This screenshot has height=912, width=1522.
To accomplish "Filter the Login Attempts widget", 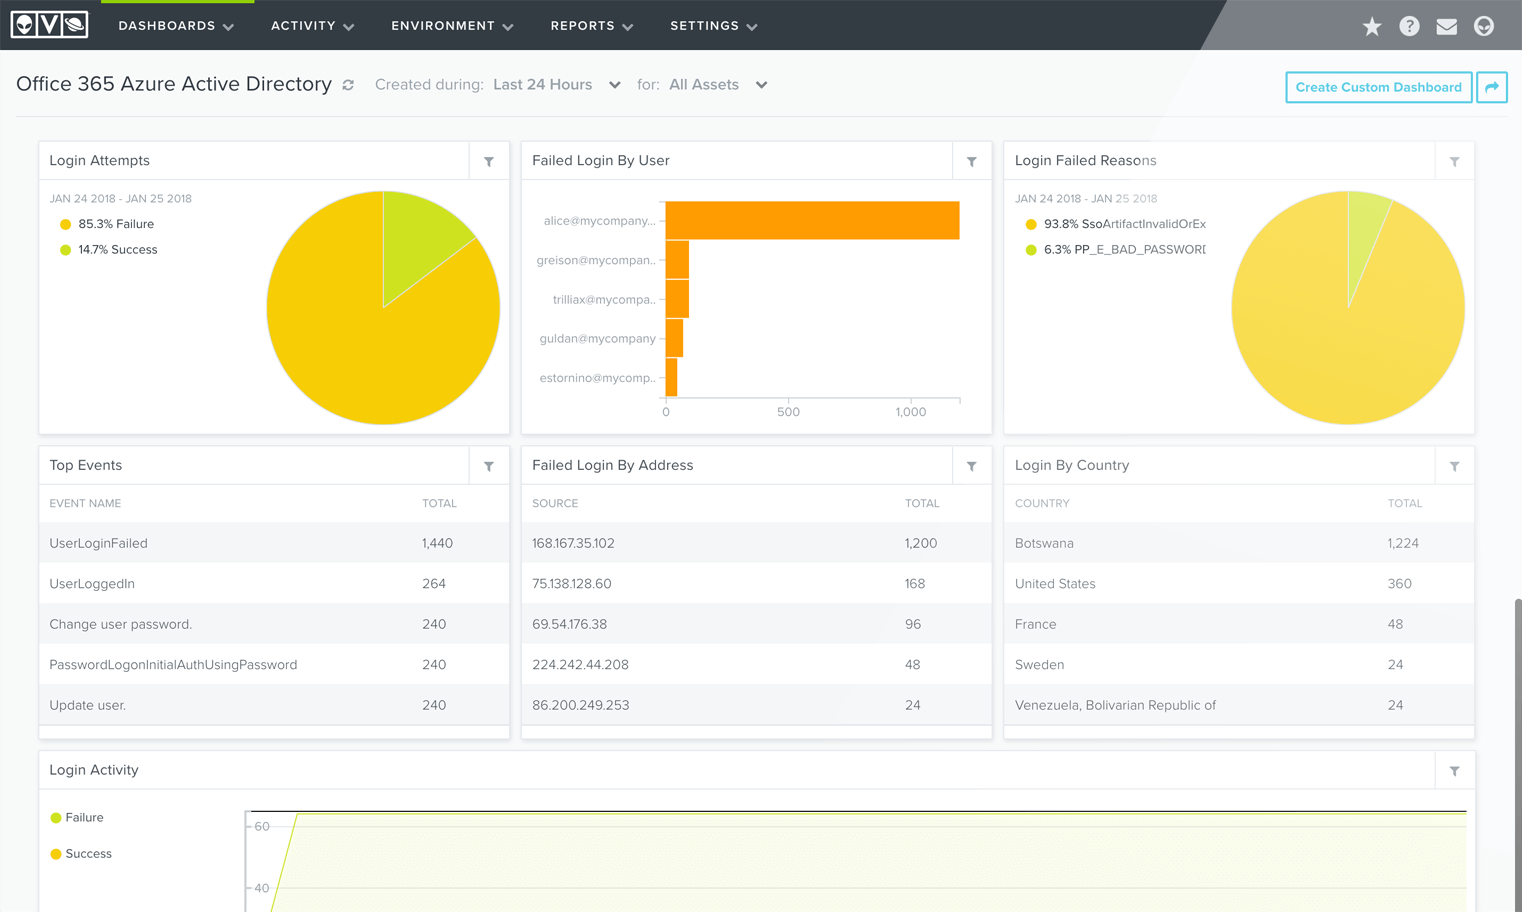I will coord(489,161).
